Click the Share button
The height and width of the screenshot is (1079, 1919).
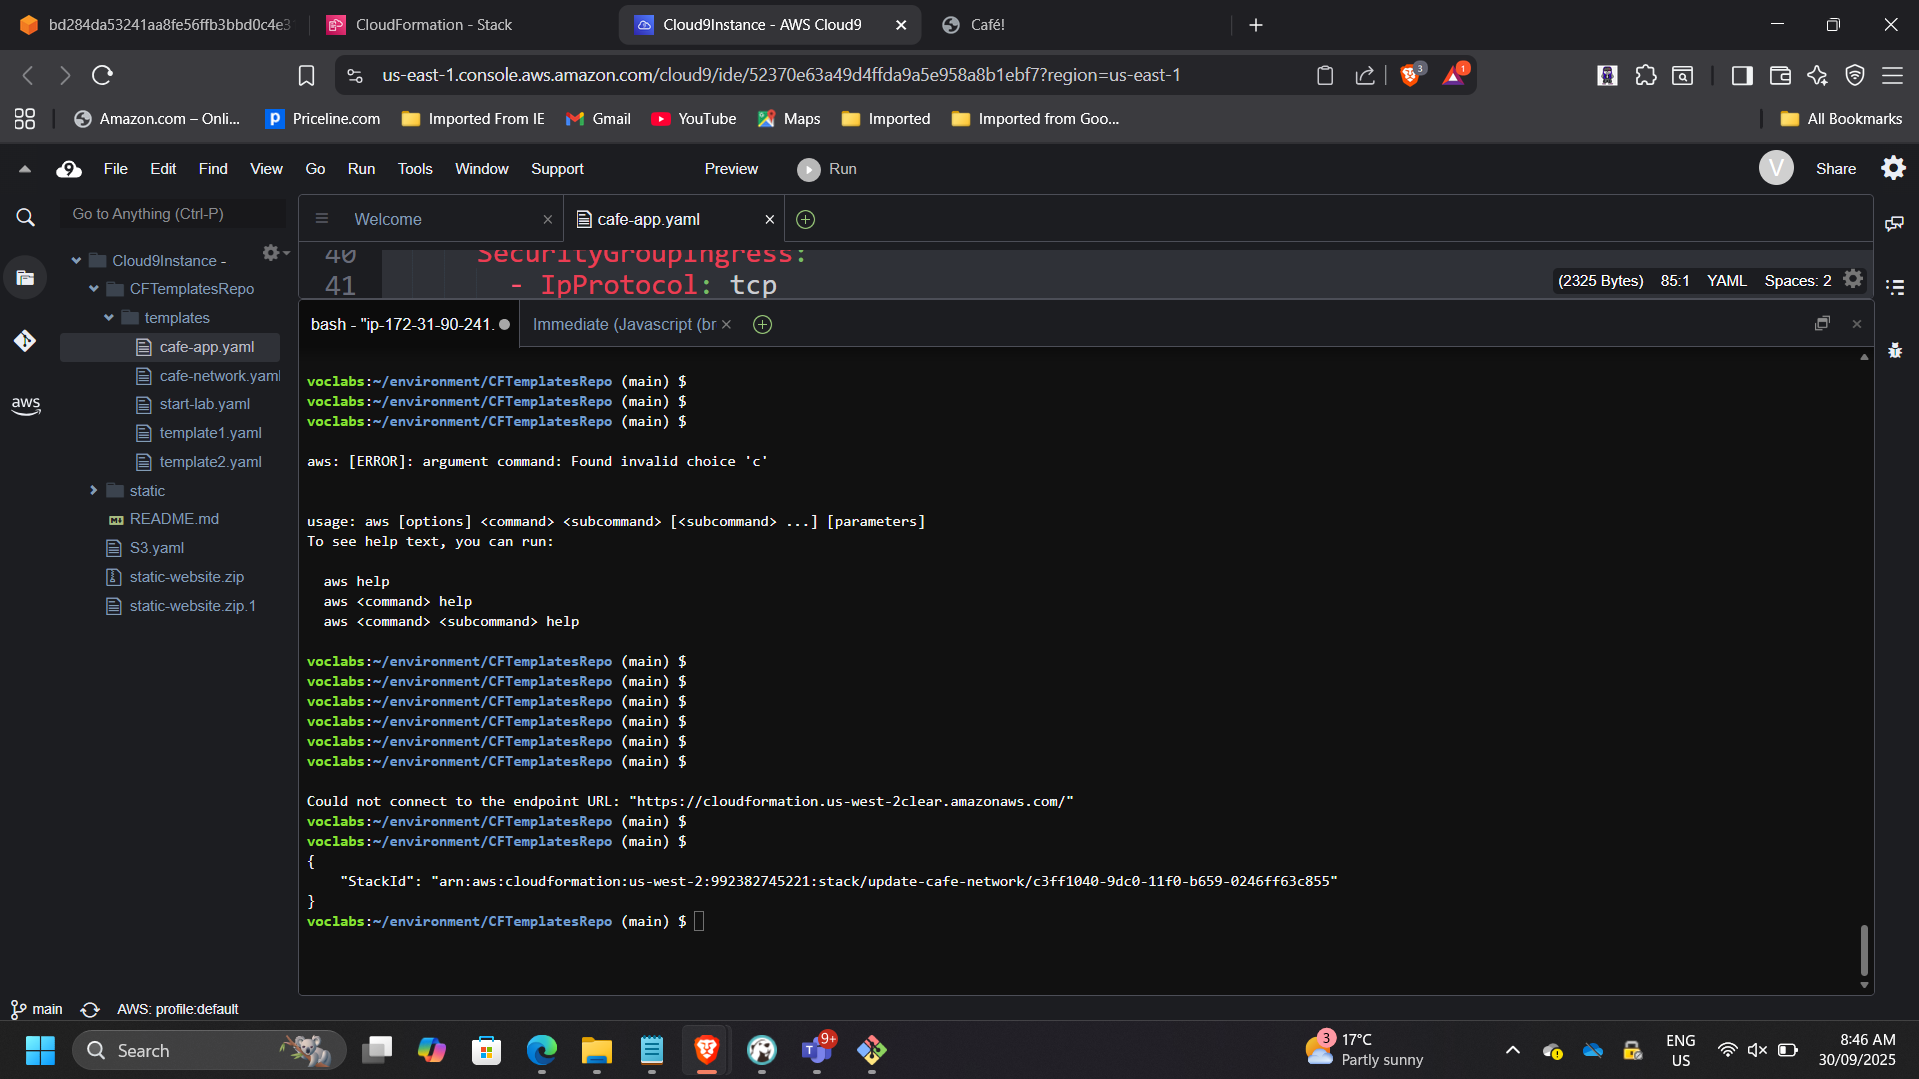point(1835,169)
